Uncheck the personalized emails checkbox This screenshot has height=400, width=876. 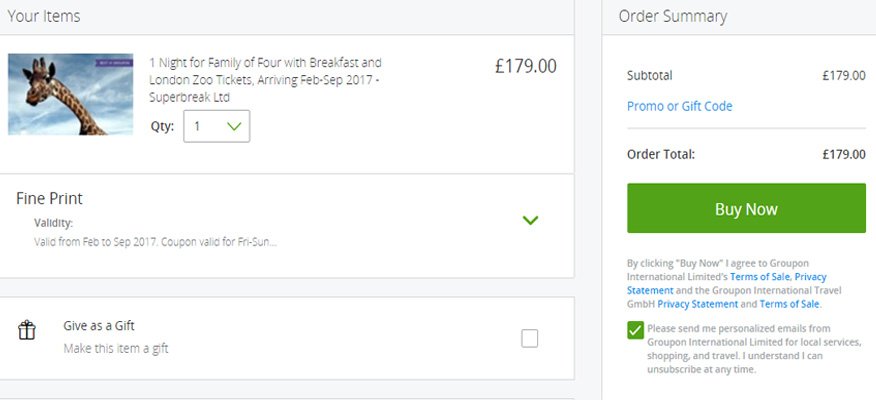[635, 330]
